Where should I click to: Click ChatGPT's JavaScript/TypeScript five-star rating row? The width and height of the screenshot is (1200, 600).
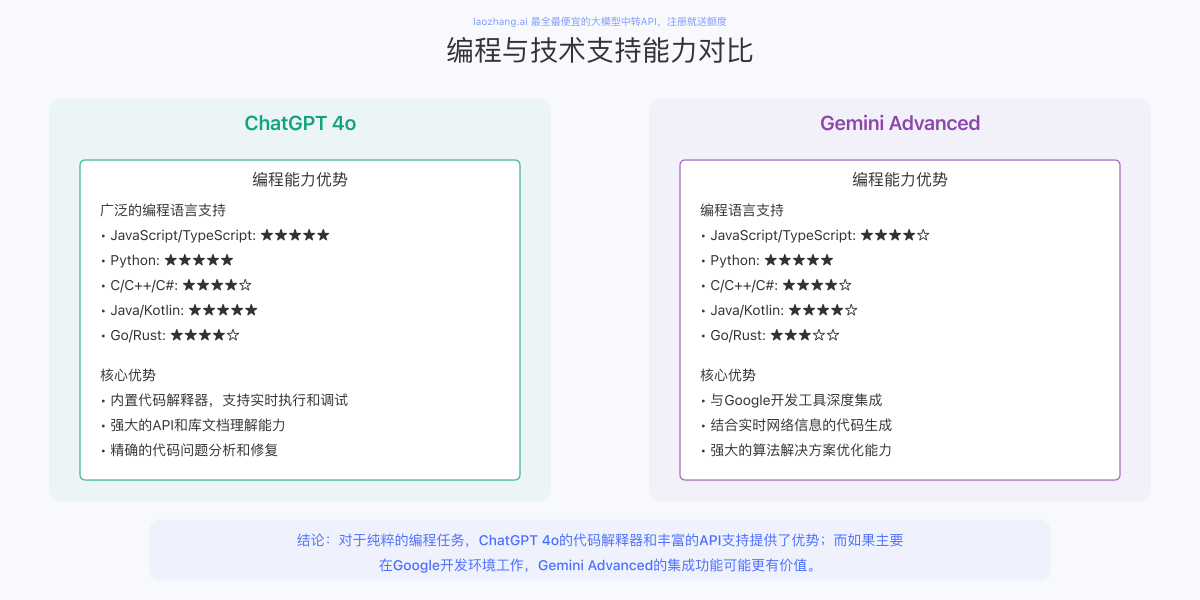215,235
